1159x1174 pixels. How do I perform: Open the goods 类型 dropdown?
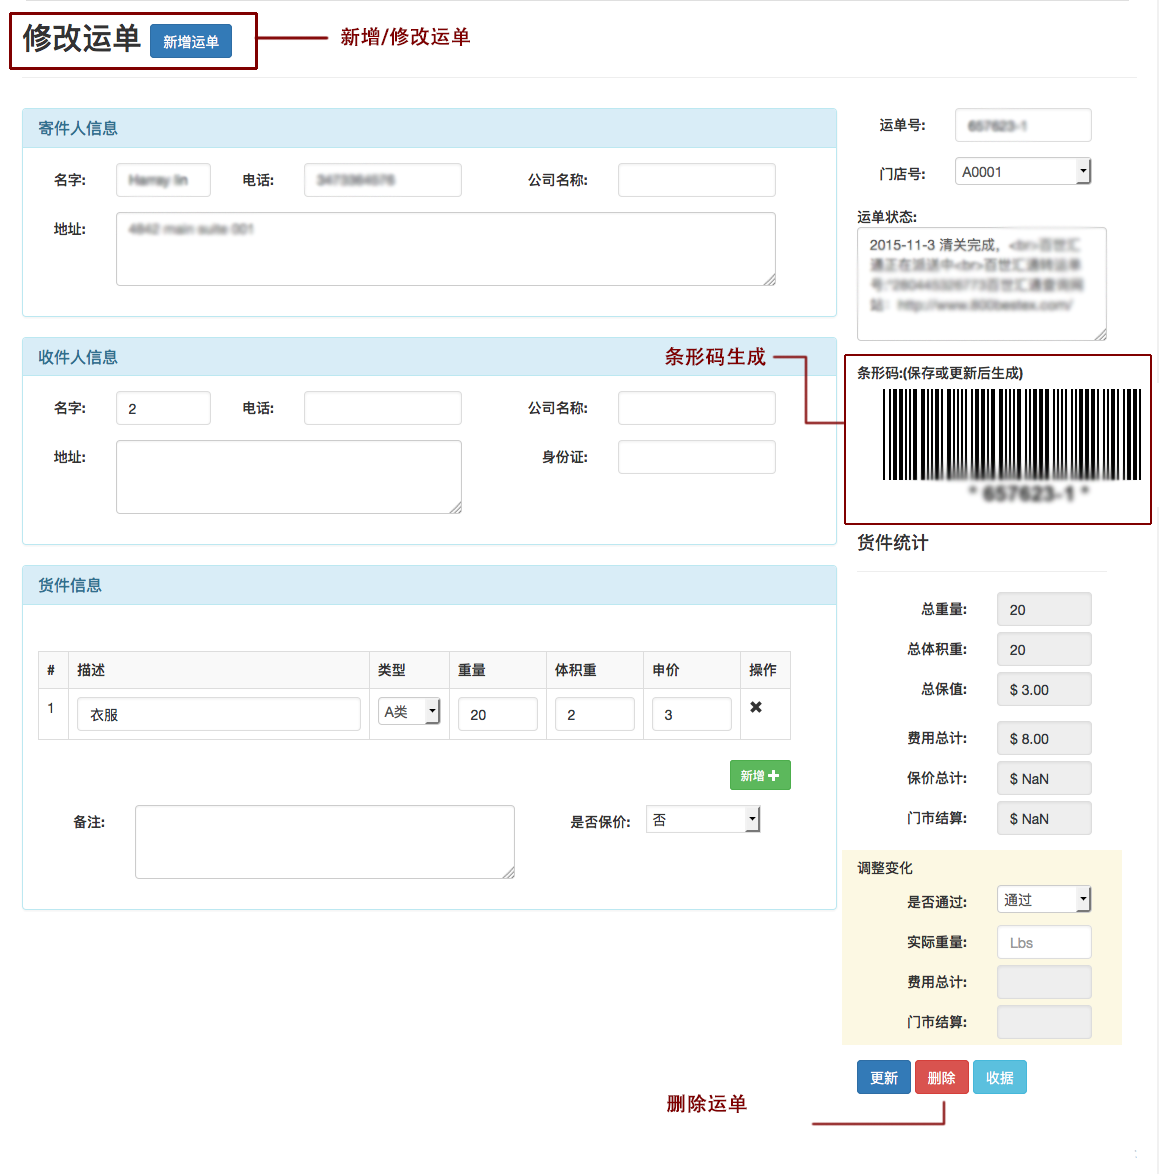[409, 712]
